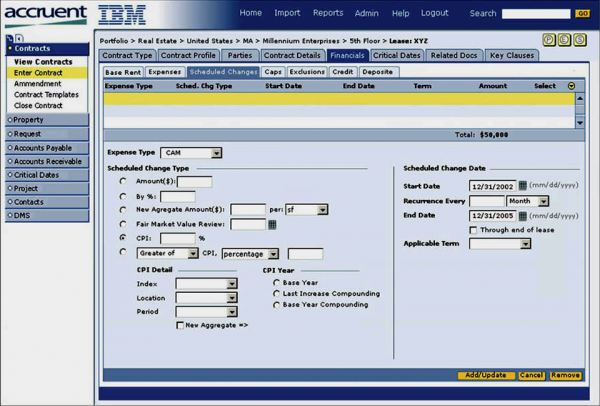Click the yellow GO search button
The width and height of the screenshot is (600, 406).
(x=582, y=14)
